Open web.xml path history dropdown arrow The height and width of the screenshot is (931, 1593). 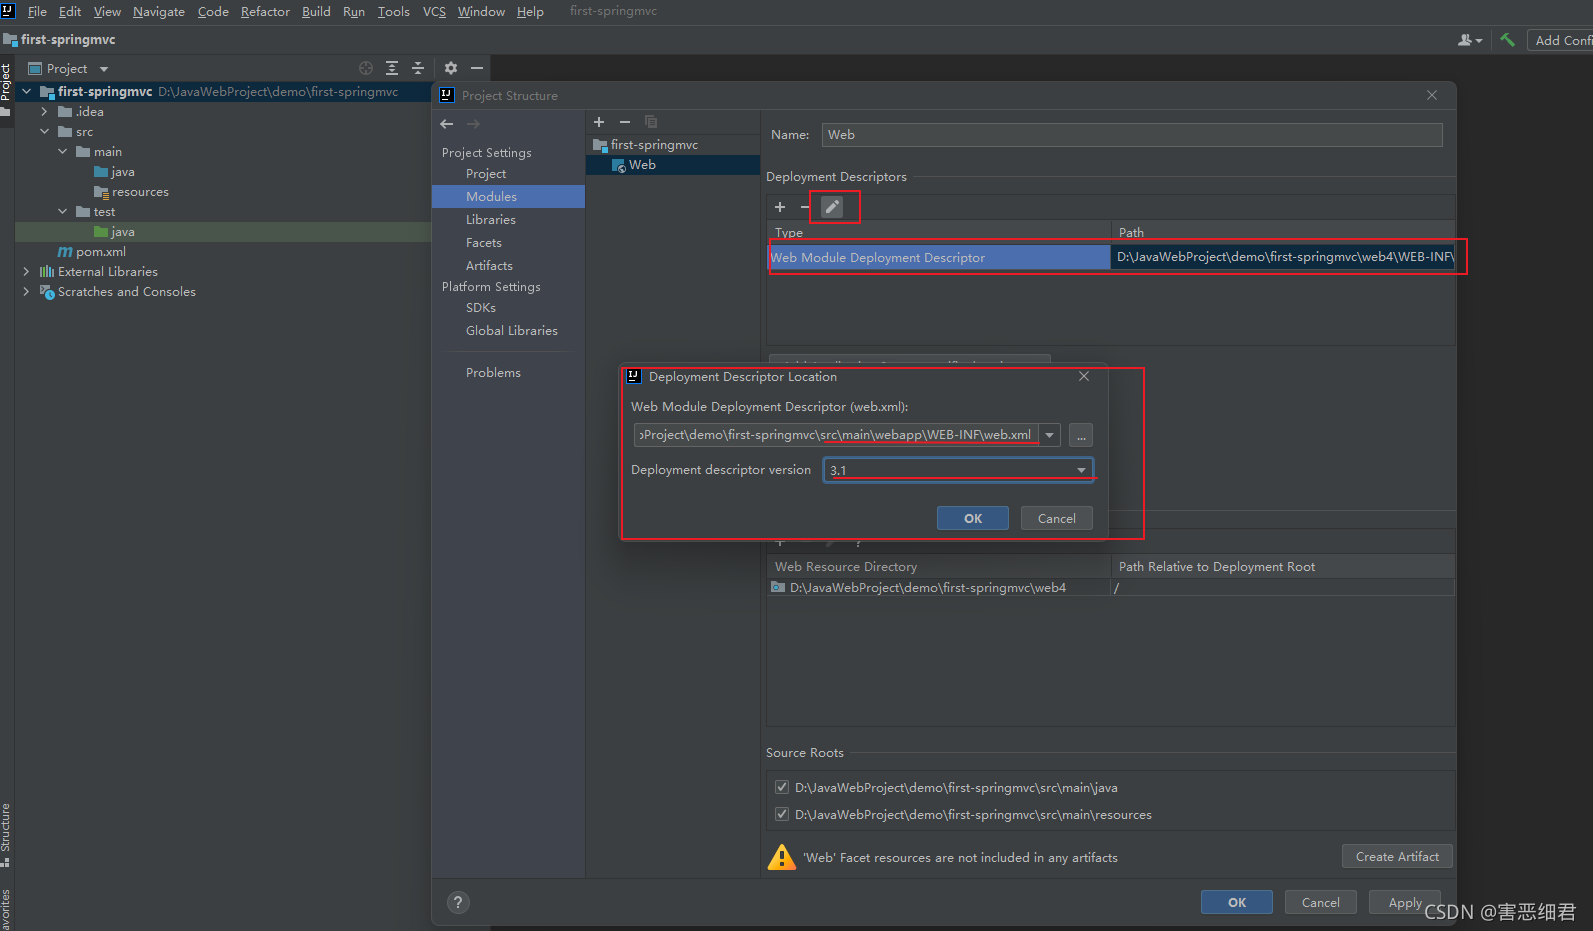point(1049,435)
